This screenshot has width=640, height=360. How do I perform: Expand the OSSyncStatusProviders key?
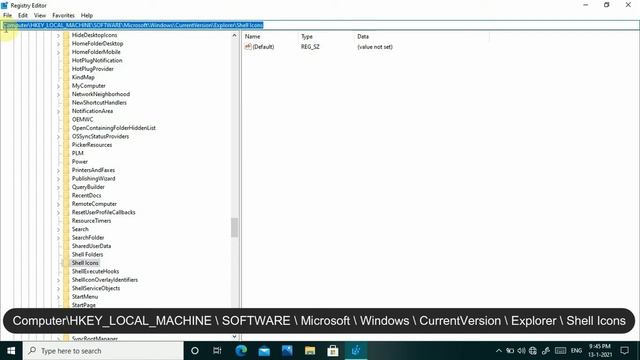pyautogui.click(x=58, y=137)
